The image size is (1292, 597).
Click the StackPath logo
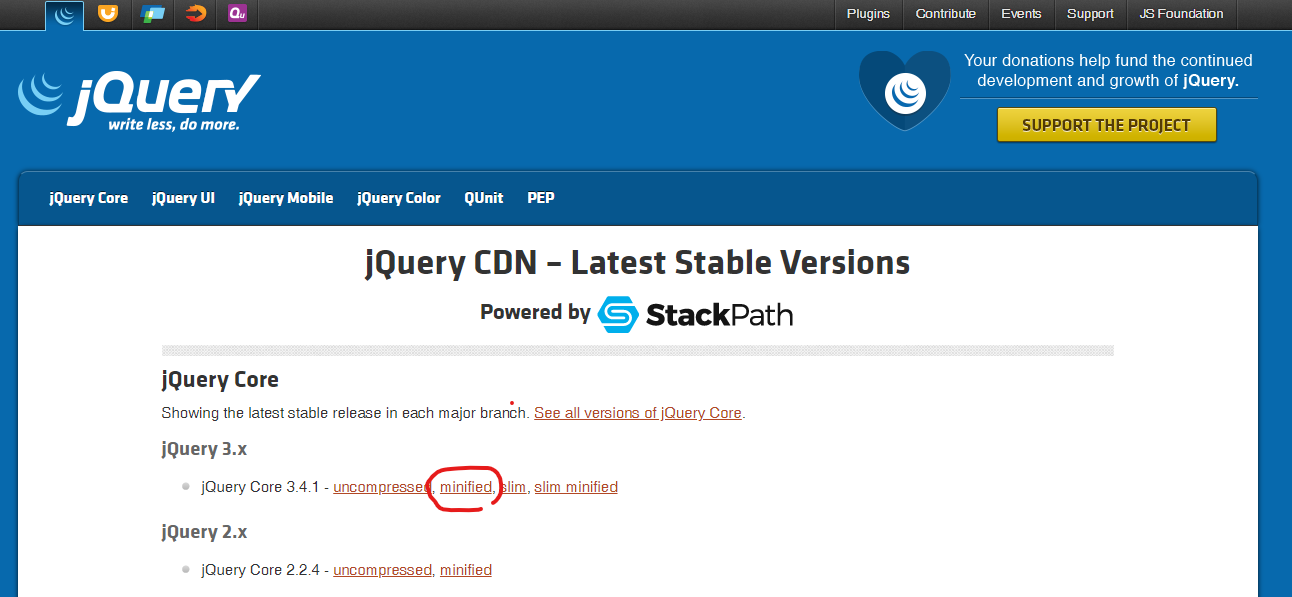point(695,315)
